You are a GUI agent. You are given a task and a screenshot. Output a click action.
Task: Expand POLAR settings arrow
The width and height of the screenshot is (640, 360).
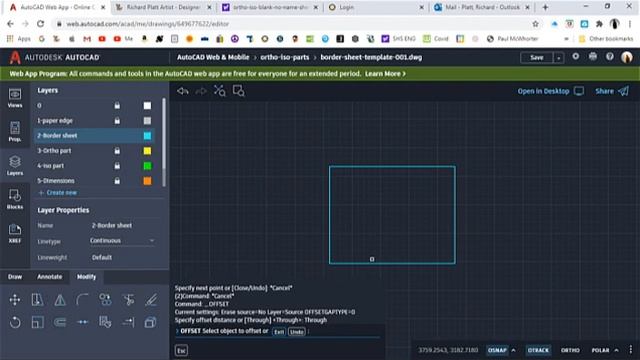click(x=616, y=350)
